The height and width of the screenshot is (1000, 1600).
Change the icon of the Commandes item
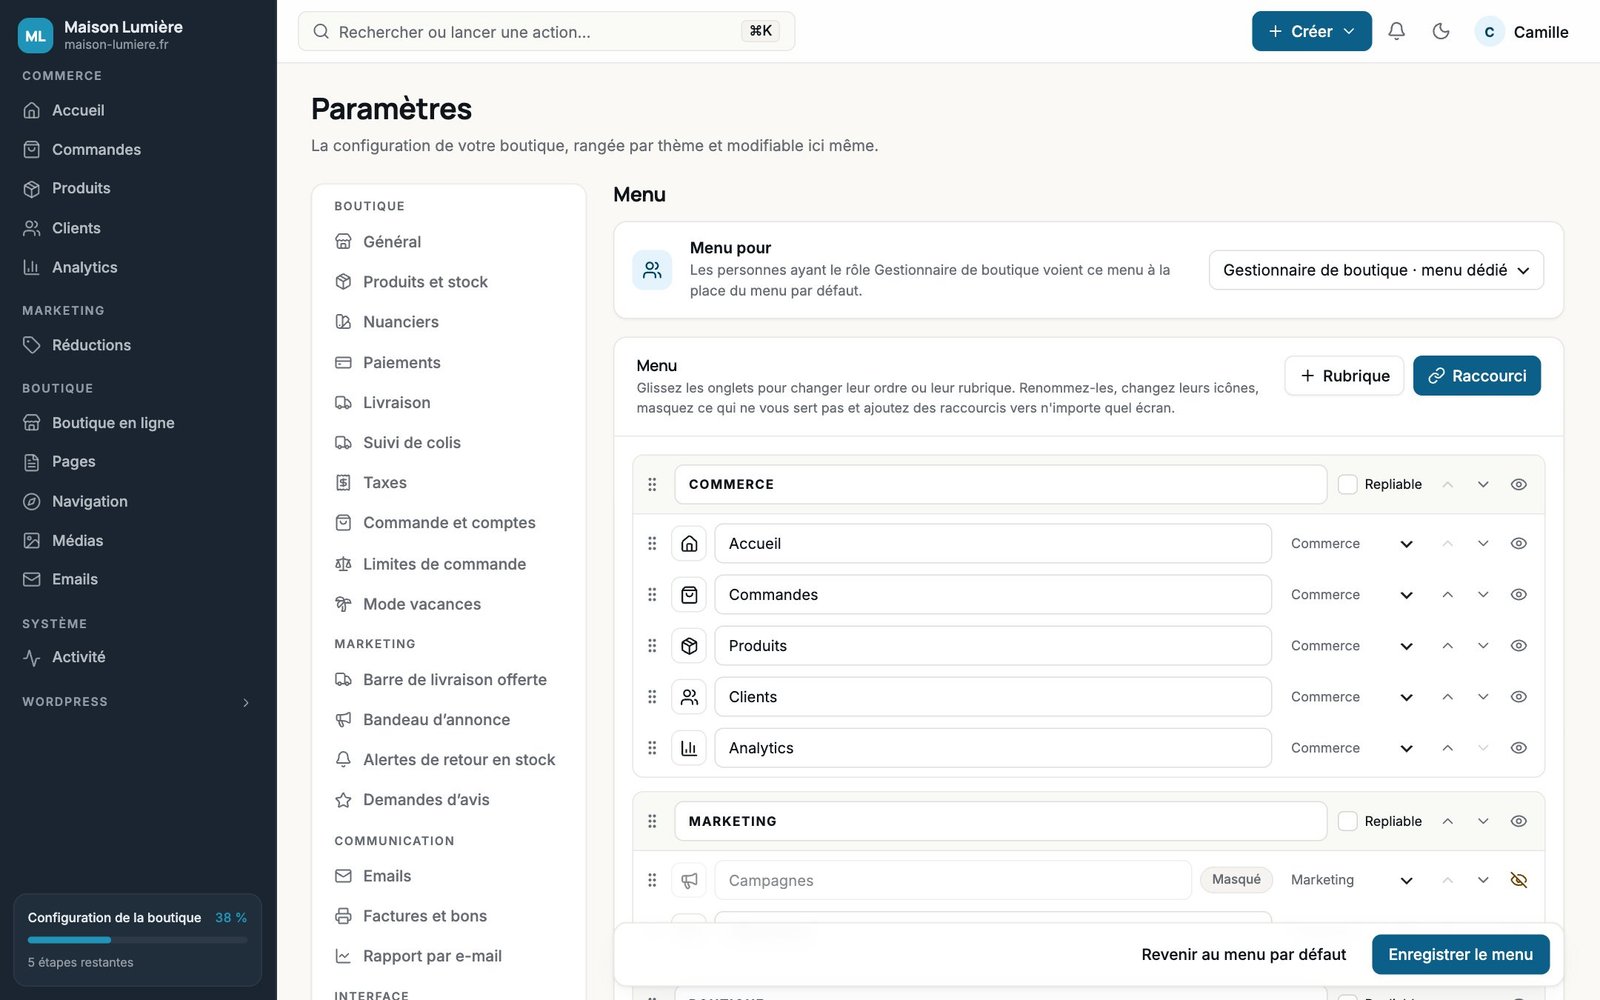click(x=689, y=595)
